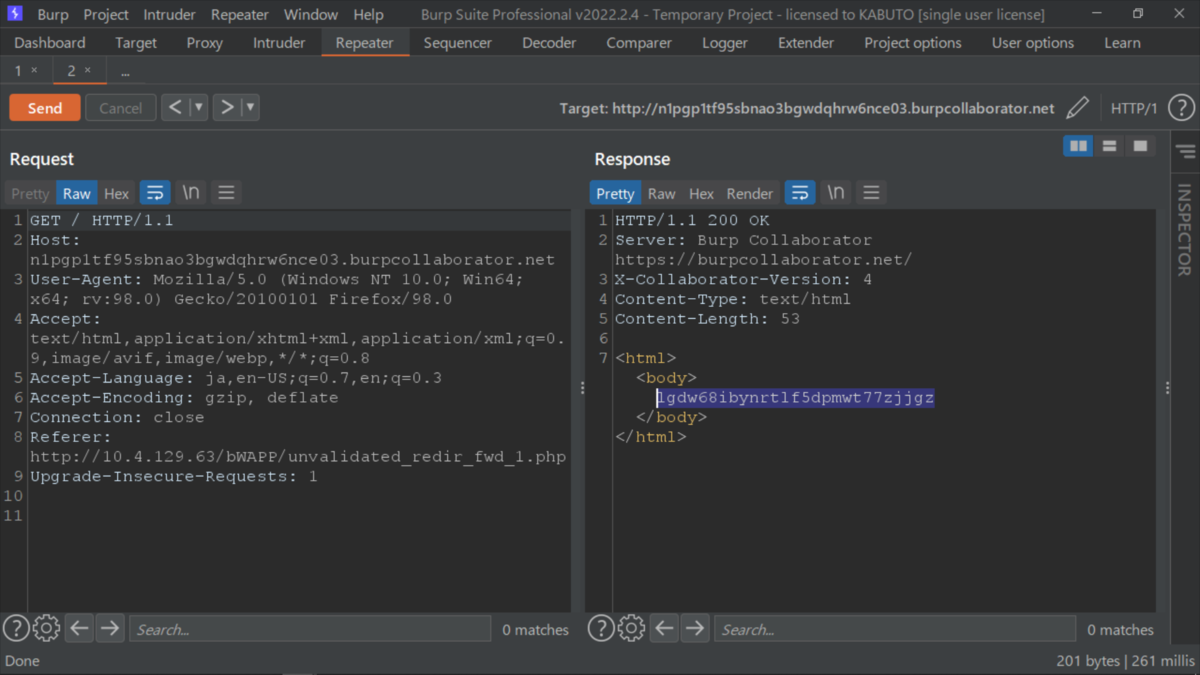Open the Help menu
The height and width of the screenshot is (675, 1200).
pyautogui.click(x=368, y=15)
